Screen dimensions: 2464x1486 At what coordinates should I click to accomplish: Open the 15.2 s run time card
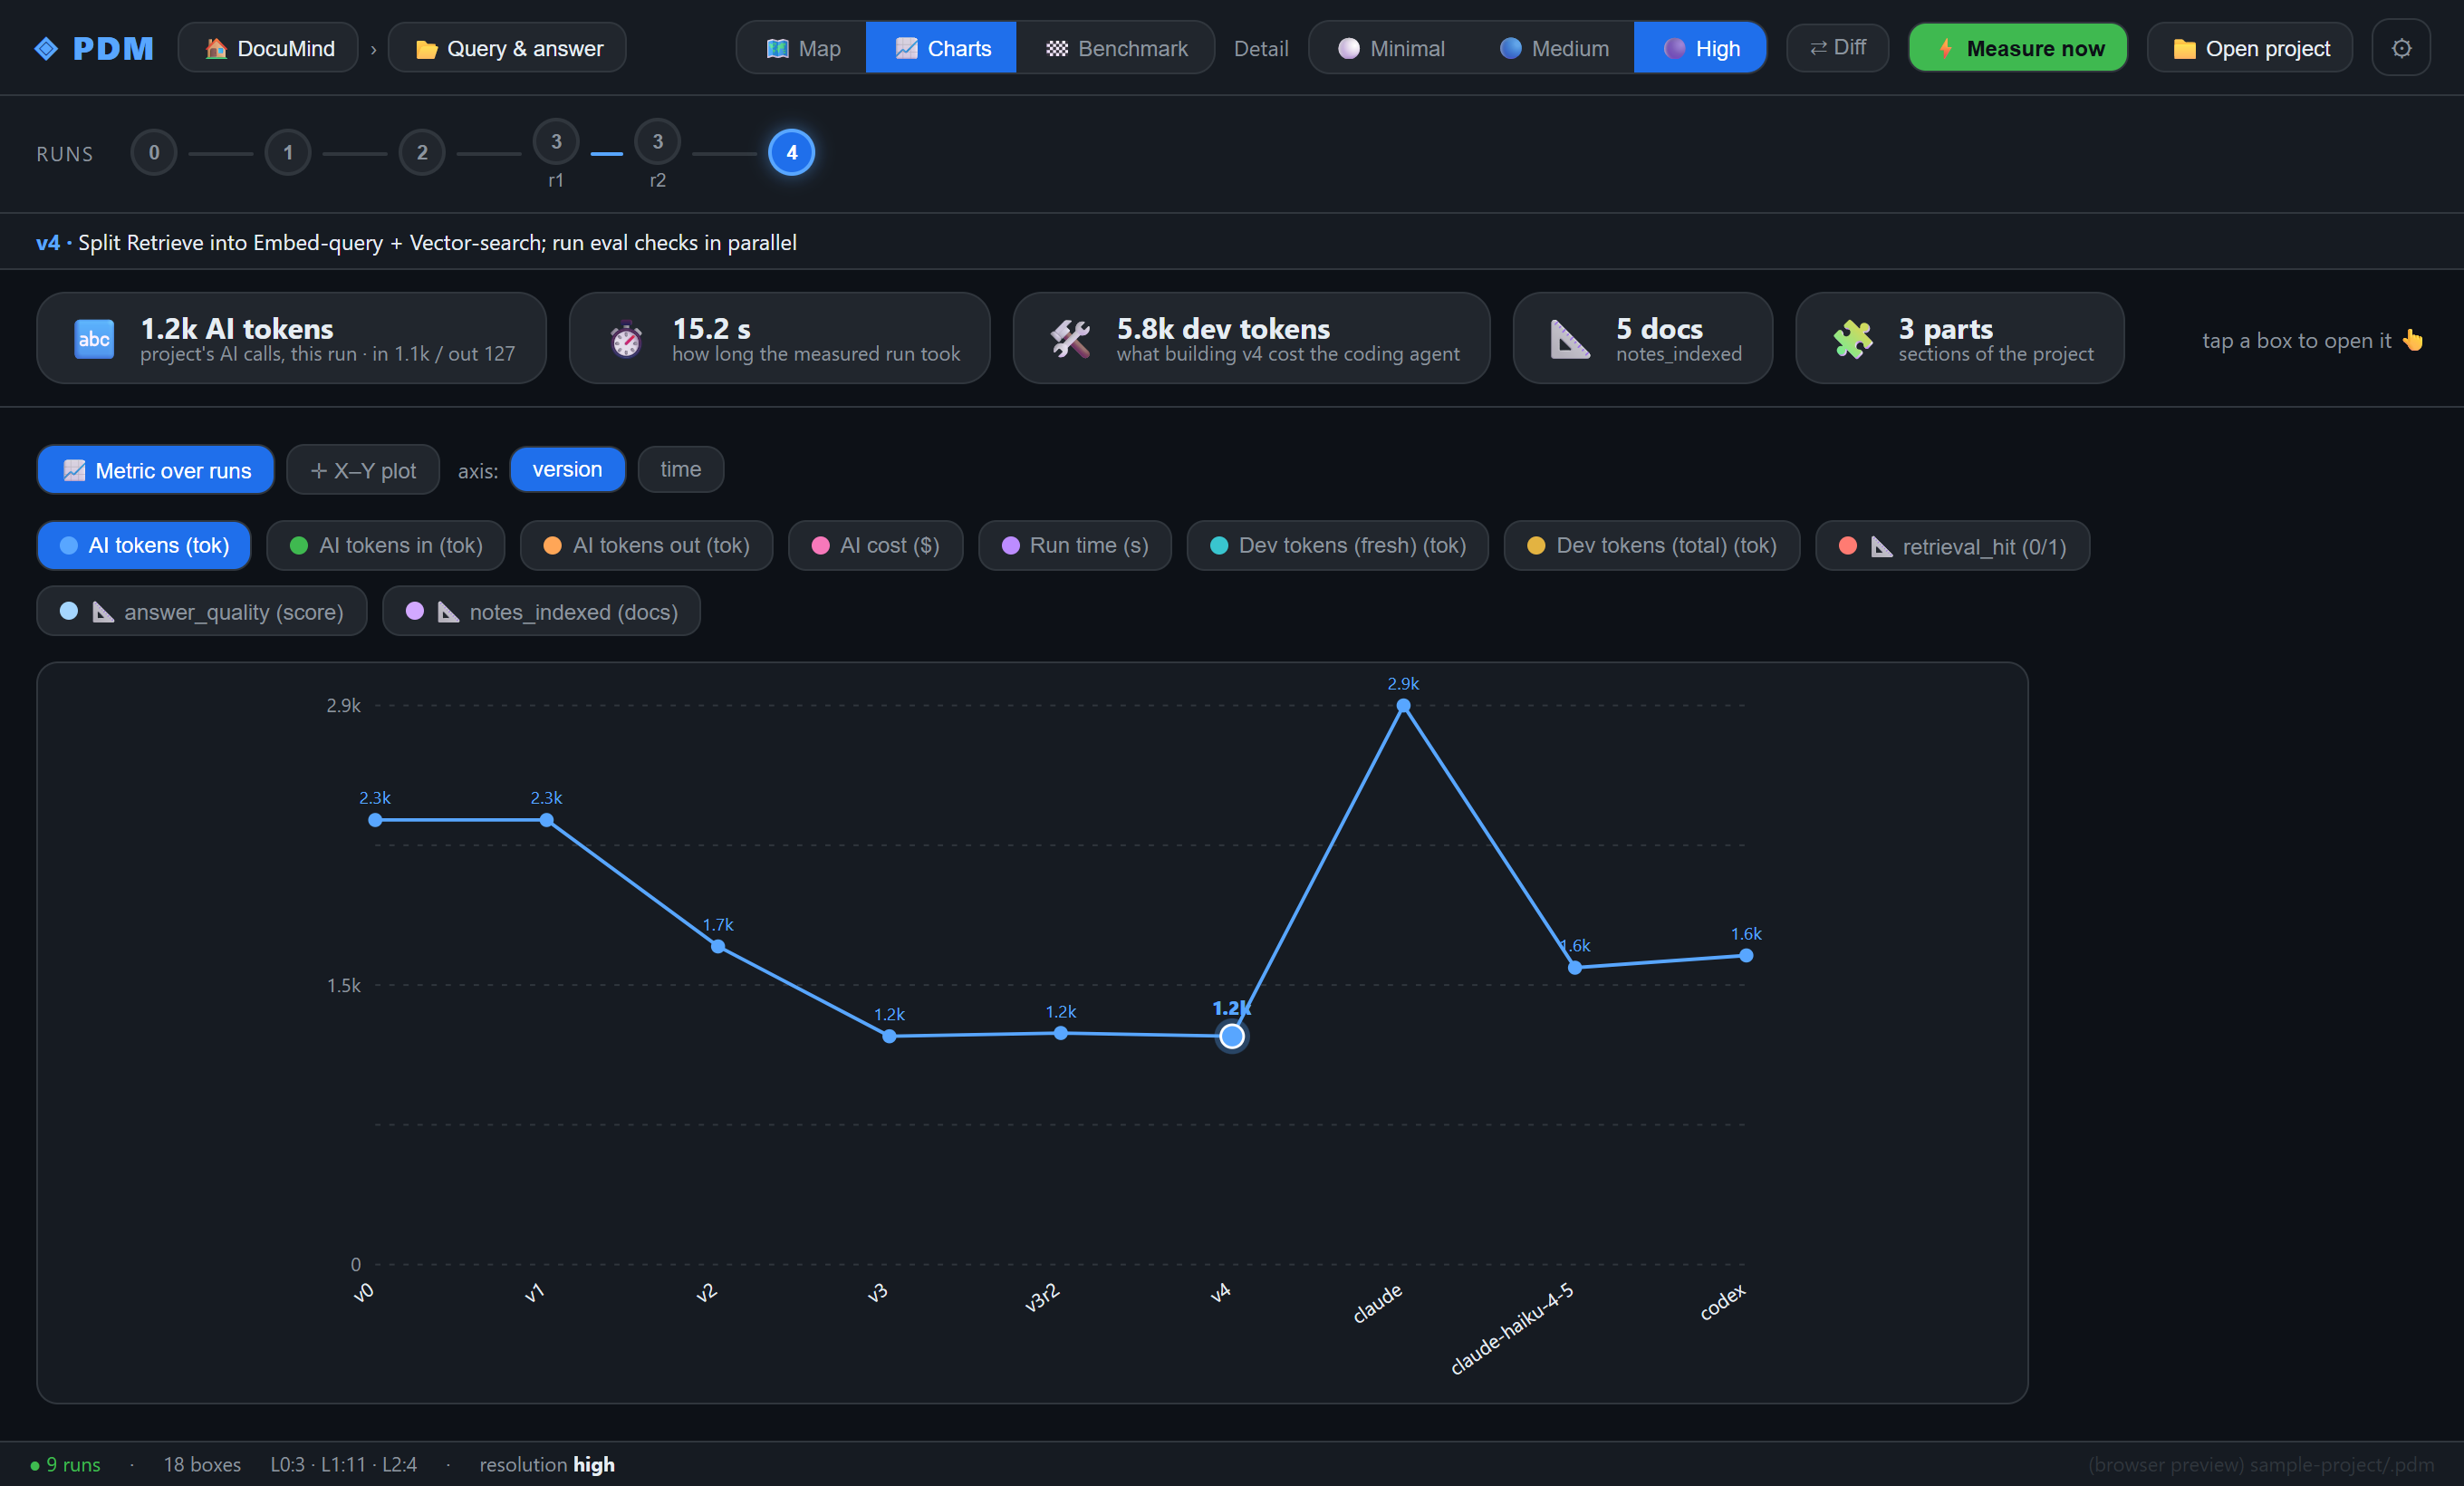click(779, 338)
